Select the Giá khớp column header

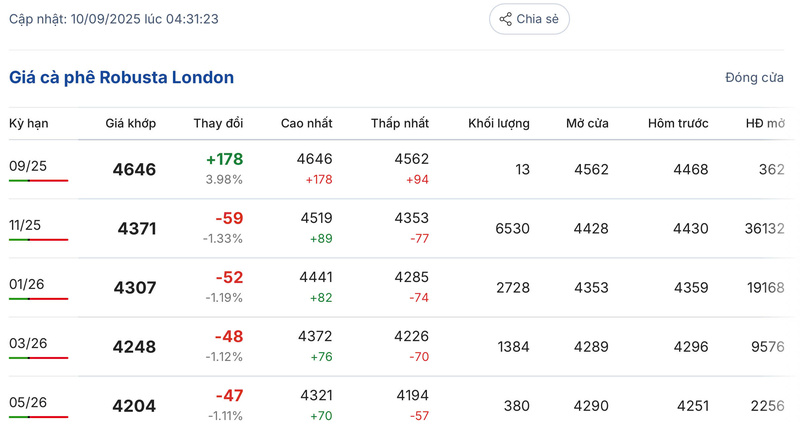(131, 123)
